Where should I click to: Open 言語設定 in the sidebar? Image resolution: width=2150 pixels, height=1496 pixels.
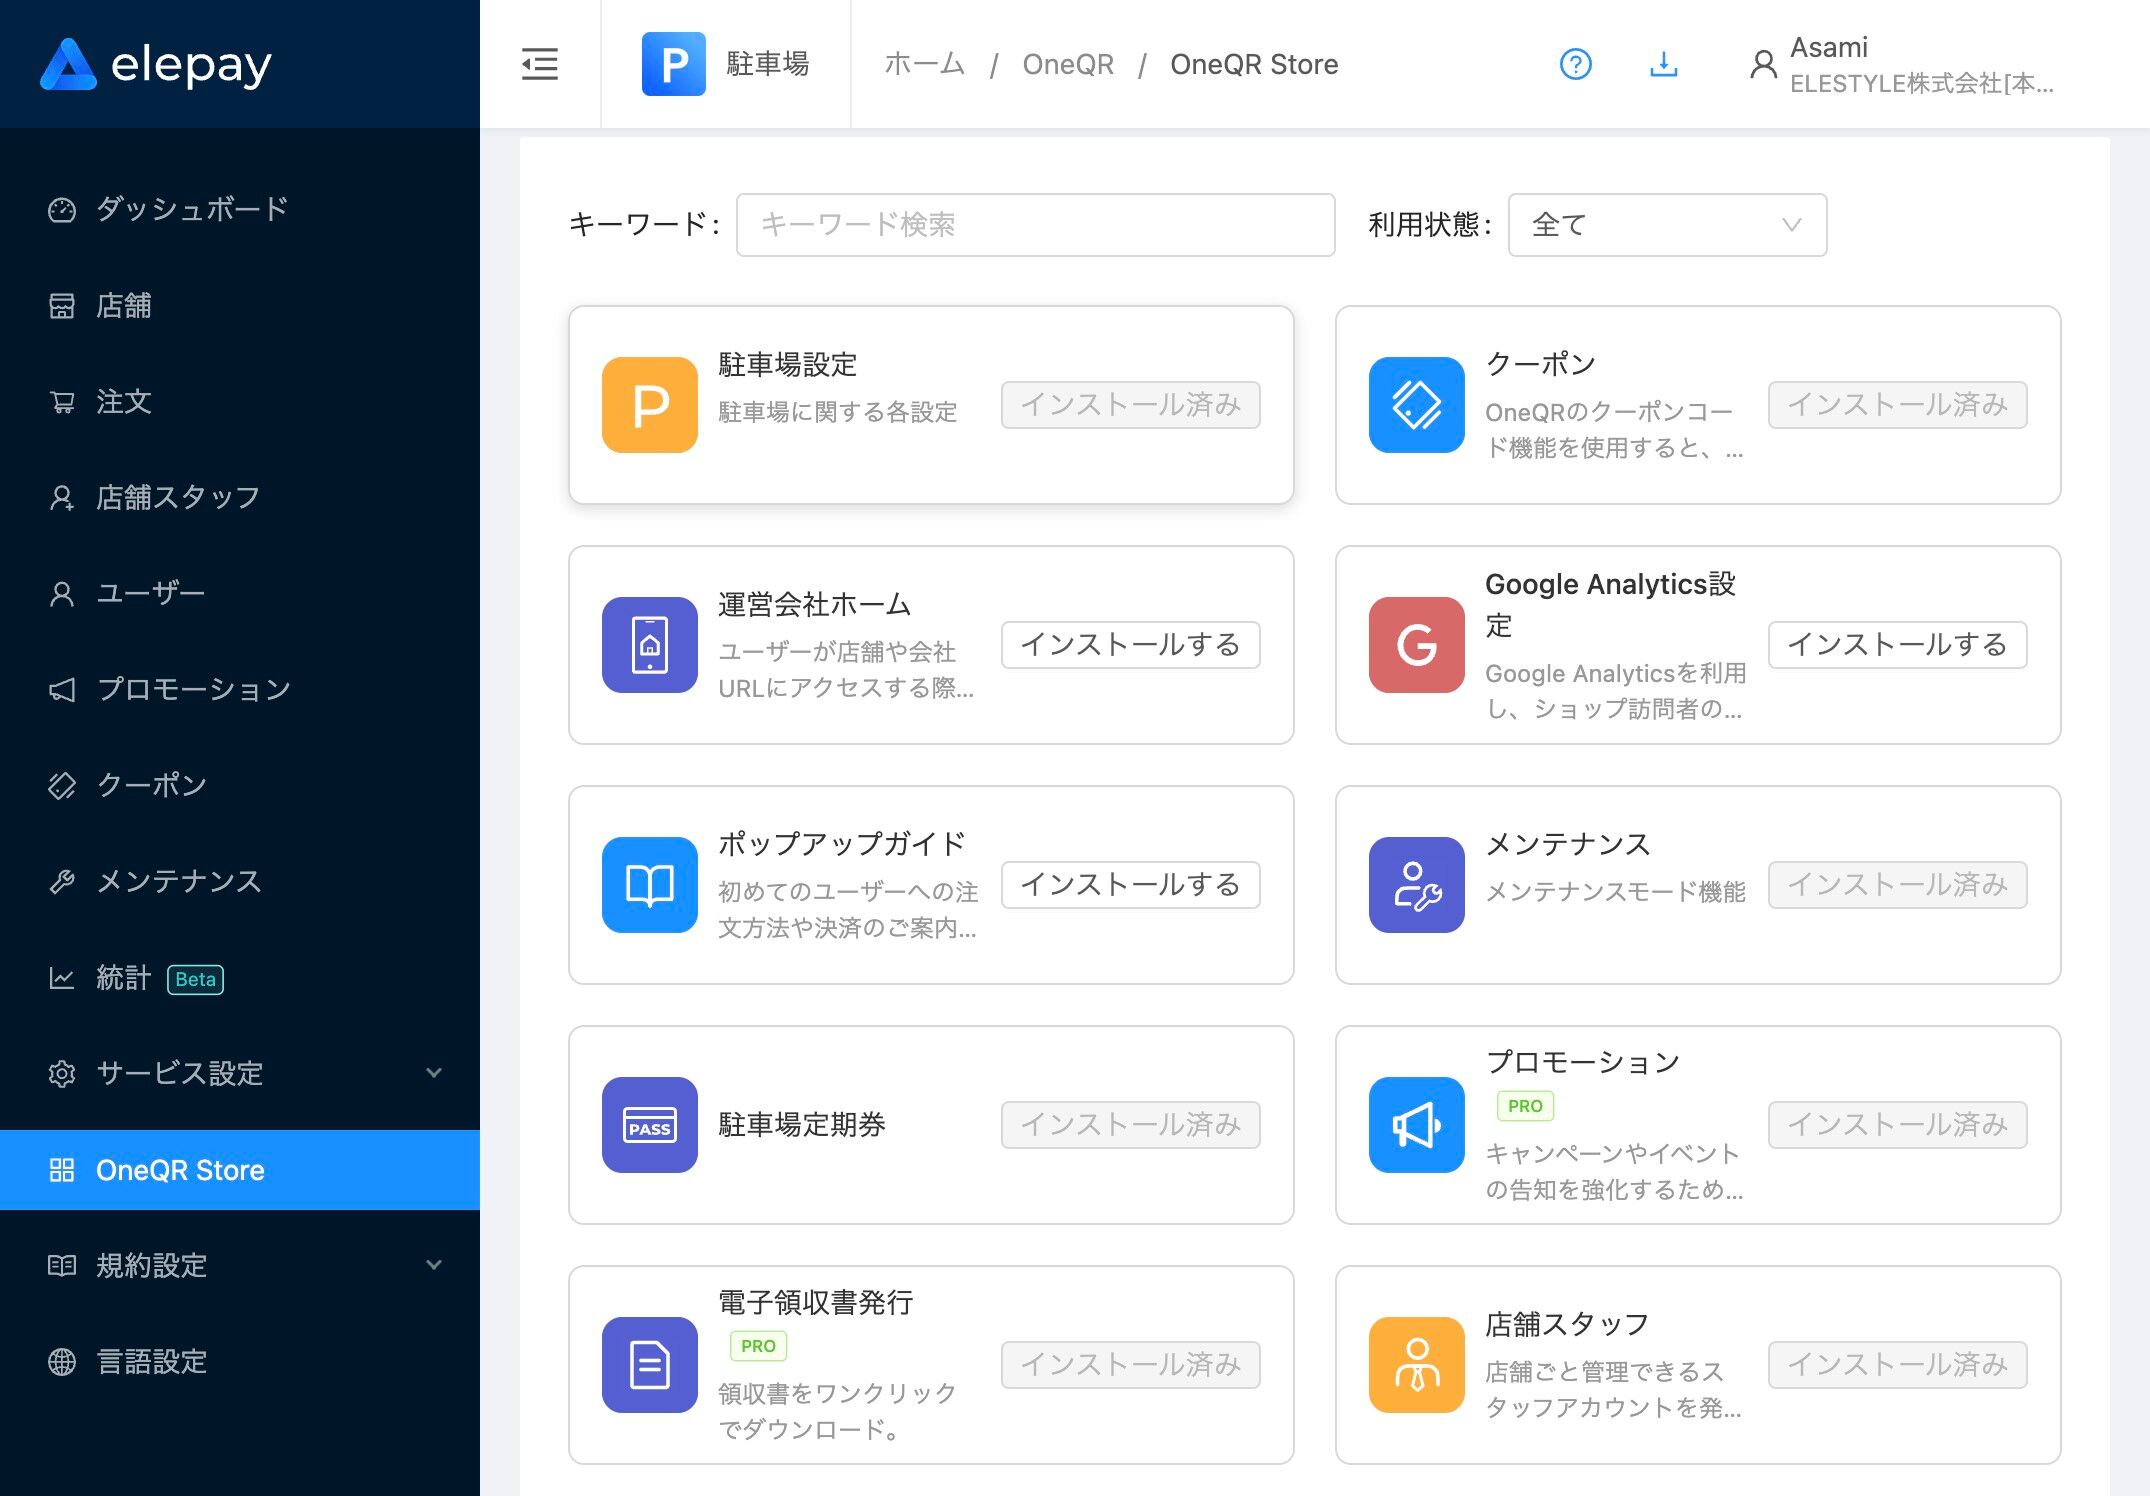pyautogui.click(x=152, y=1361)
